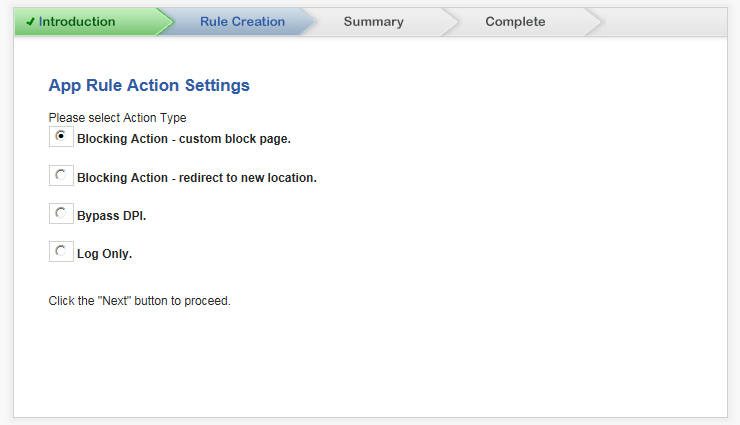Screen dimensions: 740x425
Task: Click the 'Log Only.' label text
Action: pyautogui.click(x=104, y=254)
